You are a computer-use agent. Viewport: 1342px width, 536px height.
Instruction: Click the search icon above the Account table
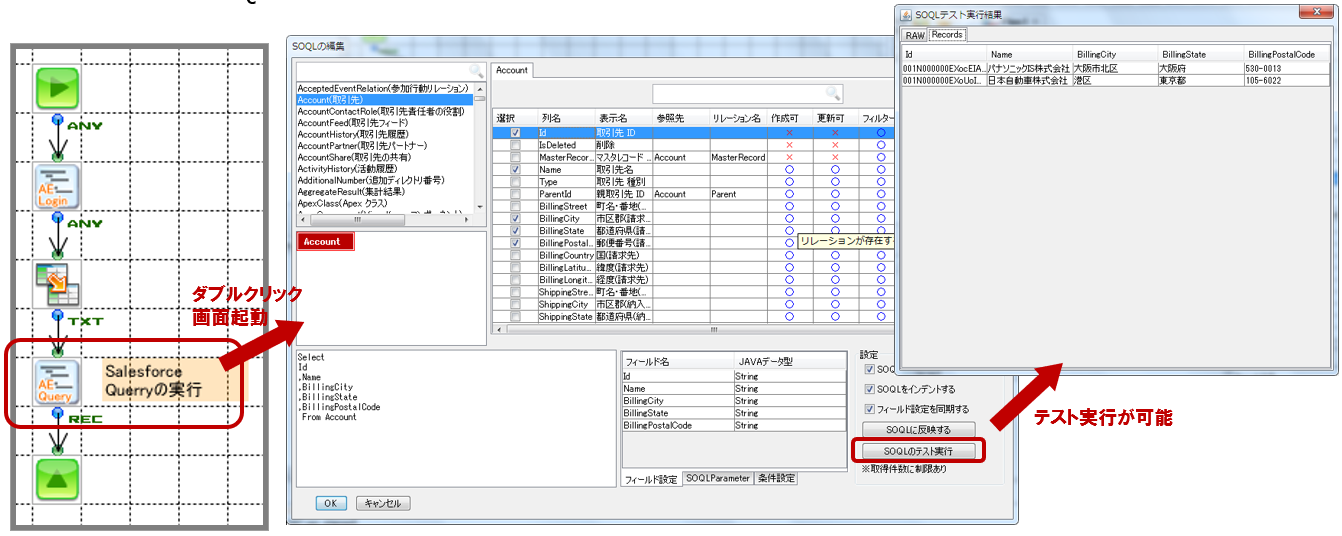coord(833,93)
